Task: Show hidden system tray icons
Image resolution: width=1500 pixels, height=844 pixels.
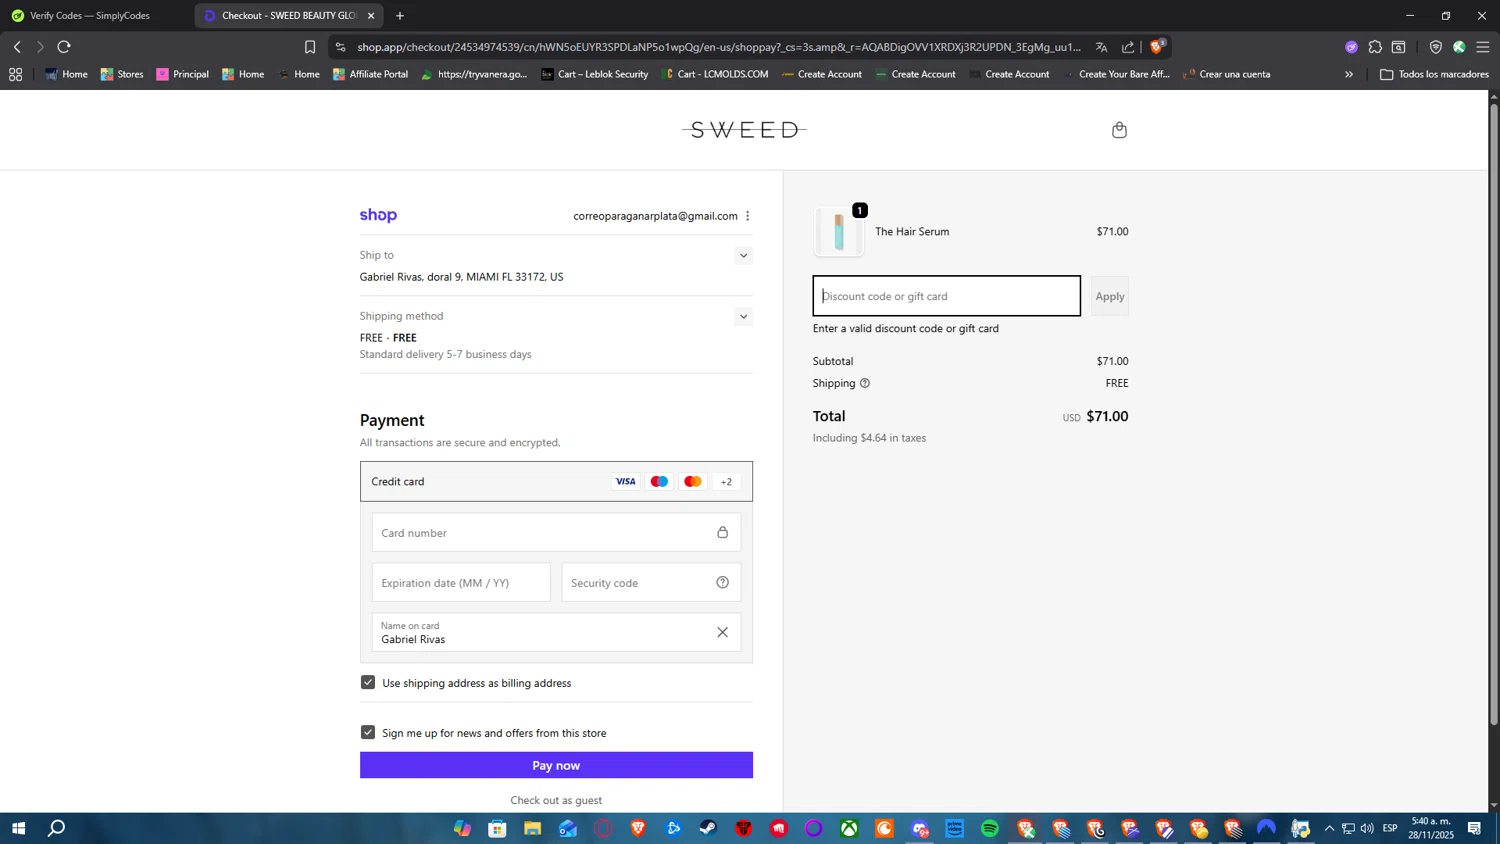Action: pyautogui.click(x=1329, y=828)
